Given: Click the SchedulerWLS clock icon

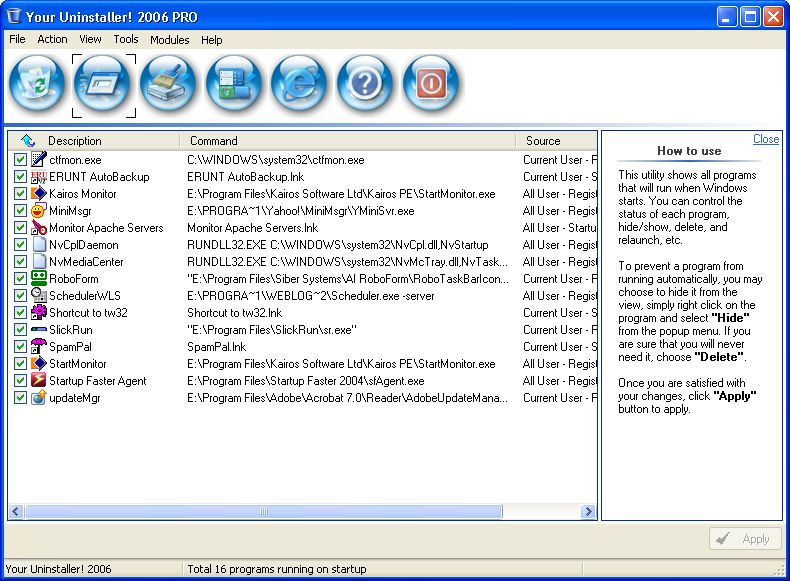Looking at the screenshot, I should (39, 295).
